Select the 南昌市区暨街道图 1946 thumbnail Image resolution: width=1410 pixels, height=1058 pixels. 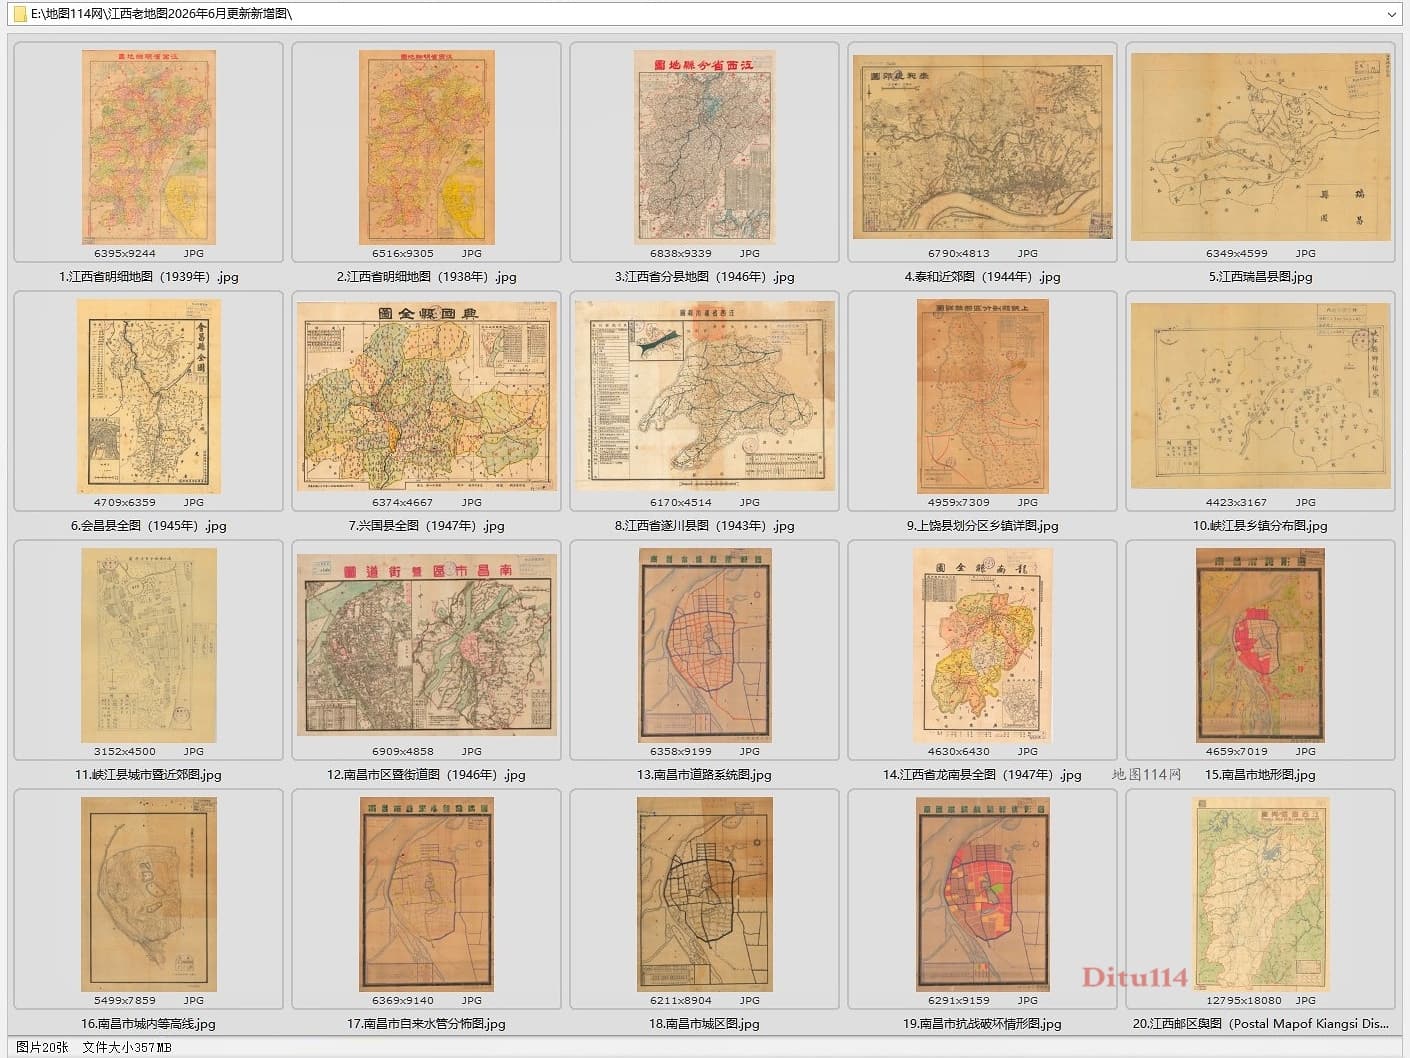point(426,646)
